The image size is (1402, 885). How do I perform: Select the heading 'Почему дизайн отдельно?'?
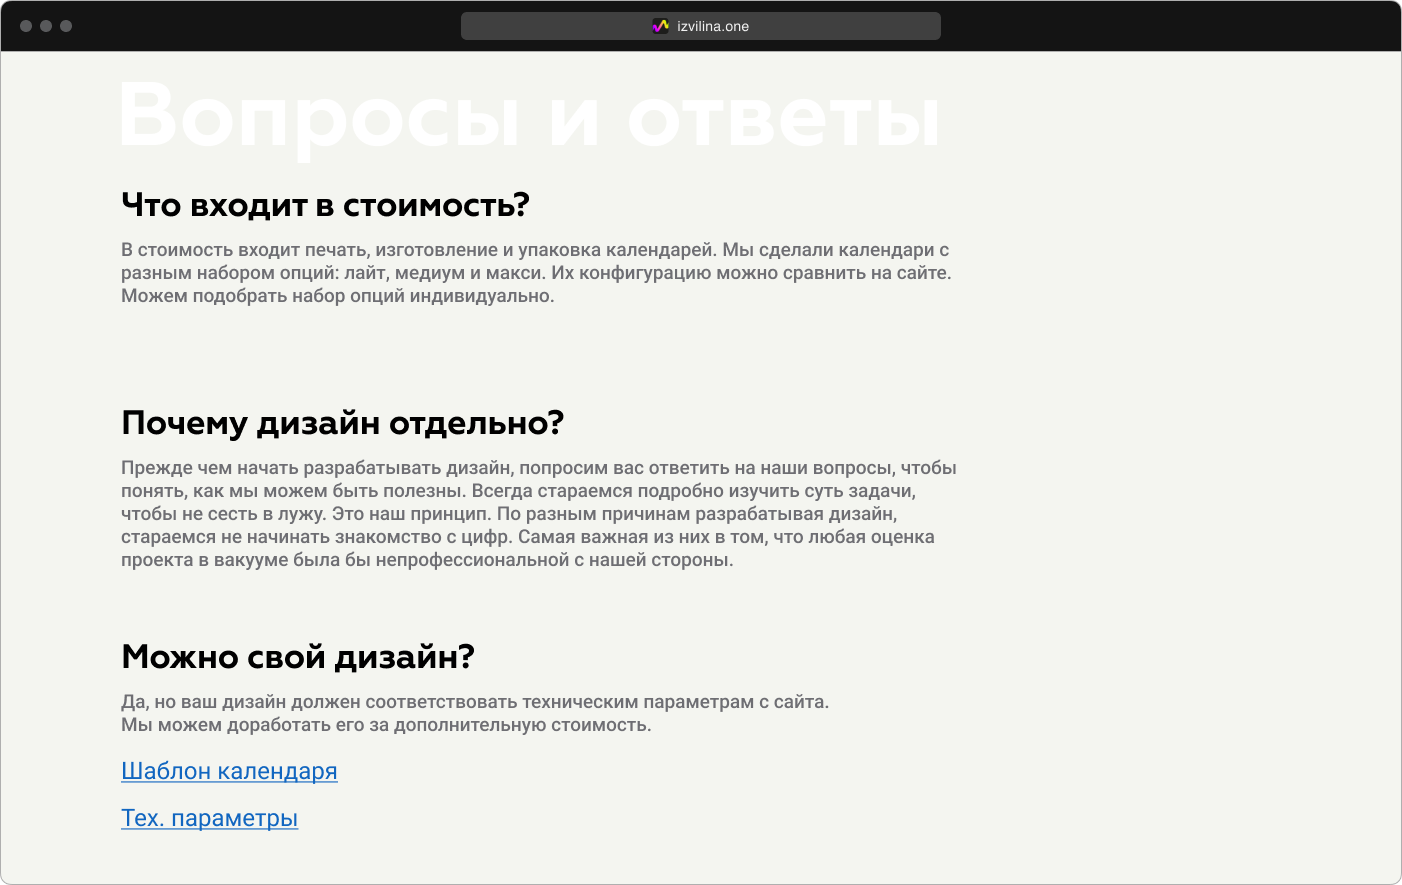342,421
